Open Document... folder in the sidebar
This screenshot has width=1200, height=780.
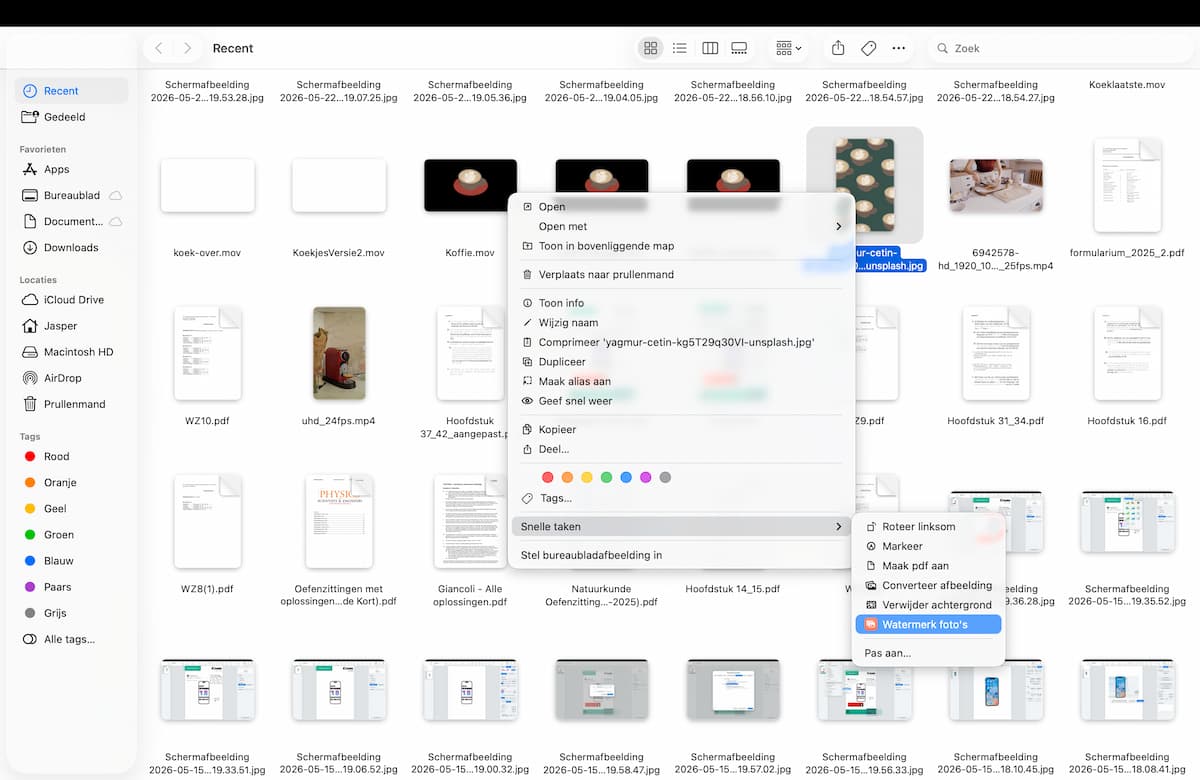coord(71,221)
